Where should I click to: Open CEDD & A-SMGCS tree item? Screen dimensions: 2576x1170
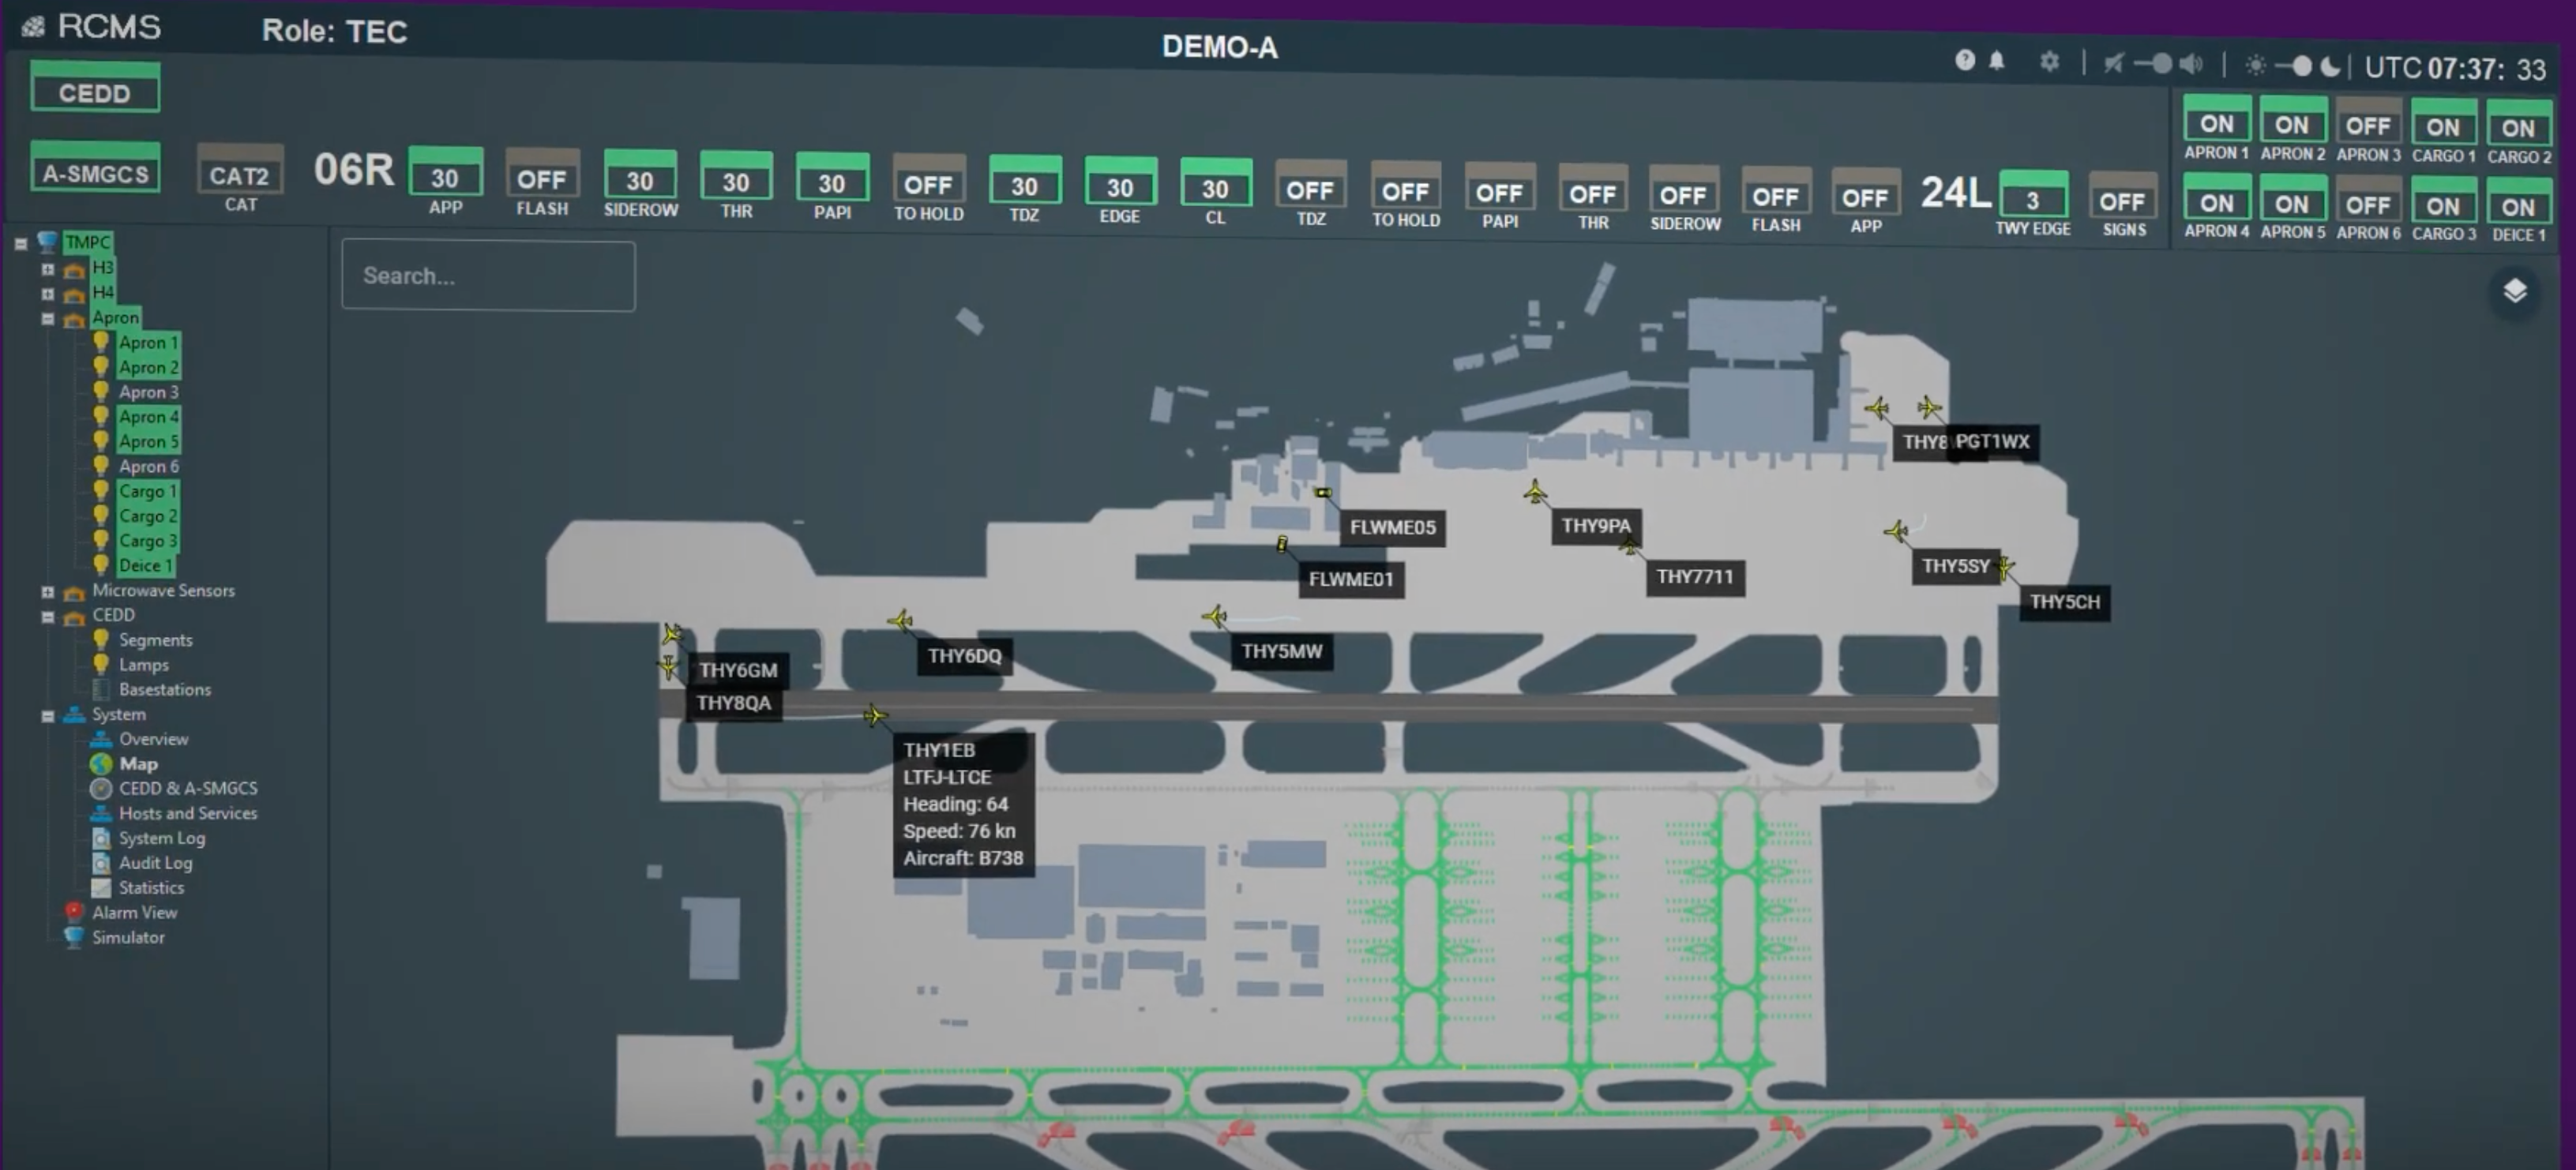188,788
